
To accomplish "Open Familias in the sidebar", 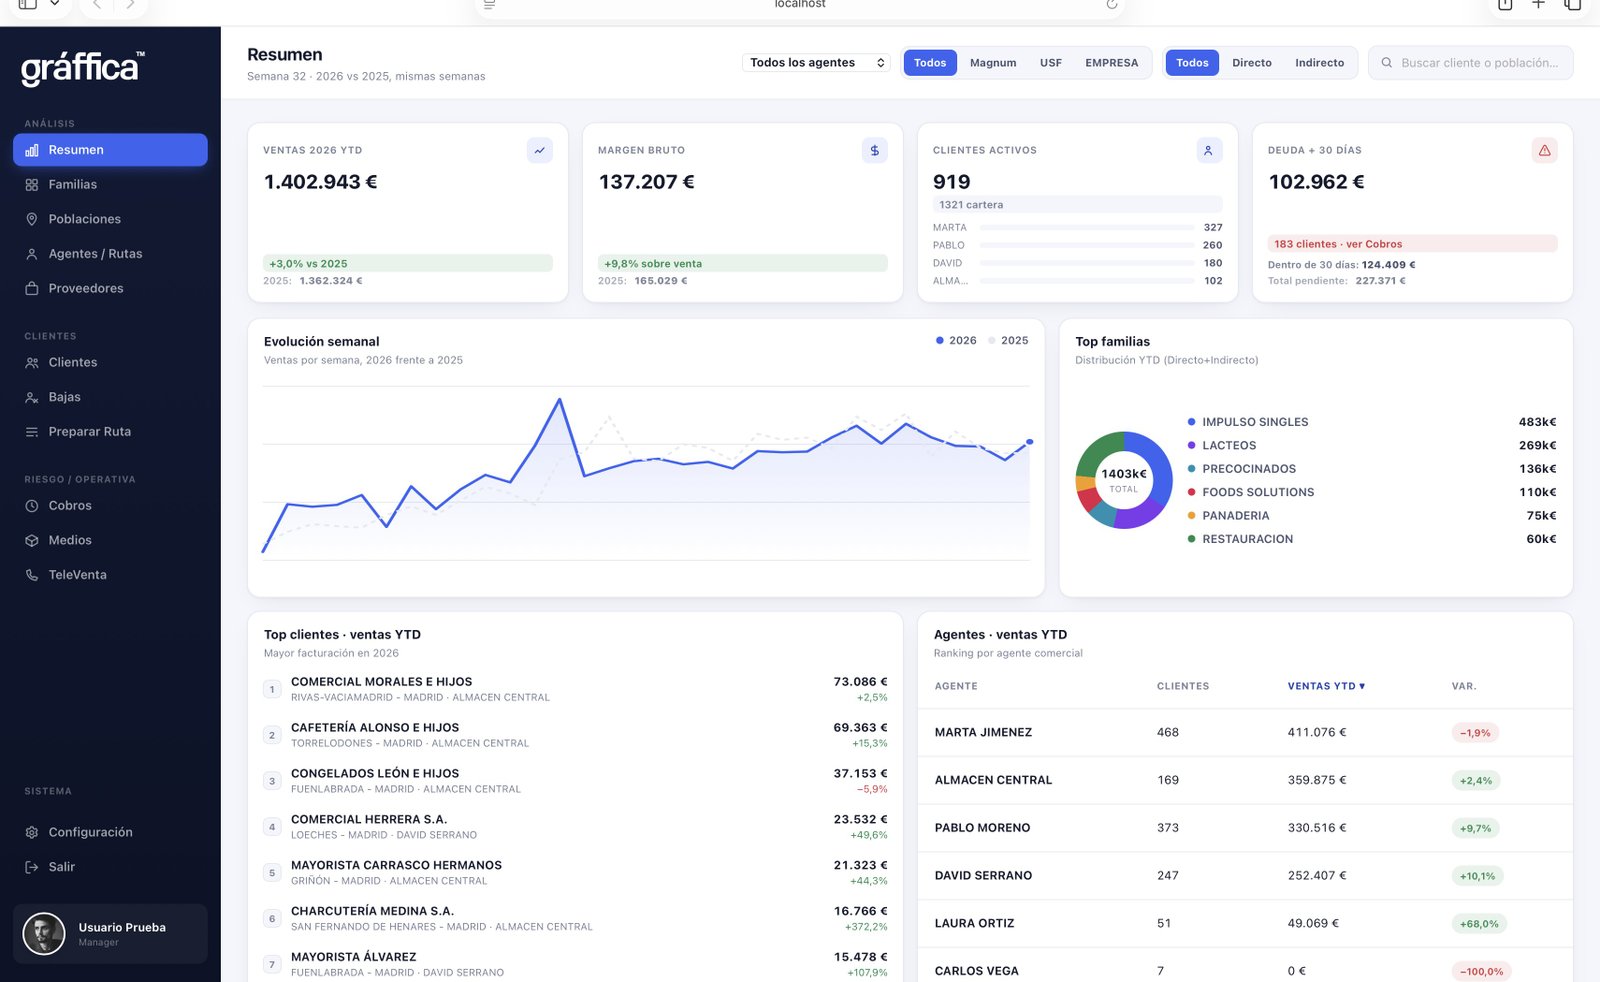I will 110,185.
